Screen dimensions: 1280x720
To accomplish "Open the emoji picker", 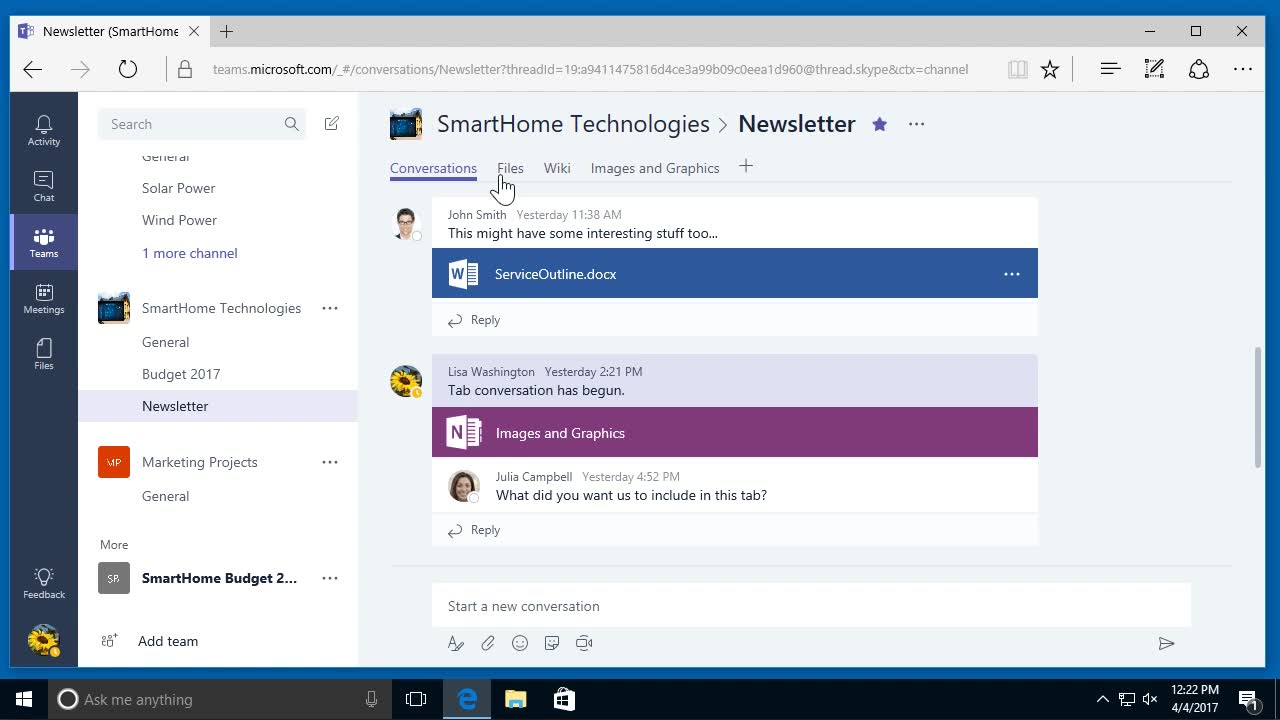I will 520,643.
